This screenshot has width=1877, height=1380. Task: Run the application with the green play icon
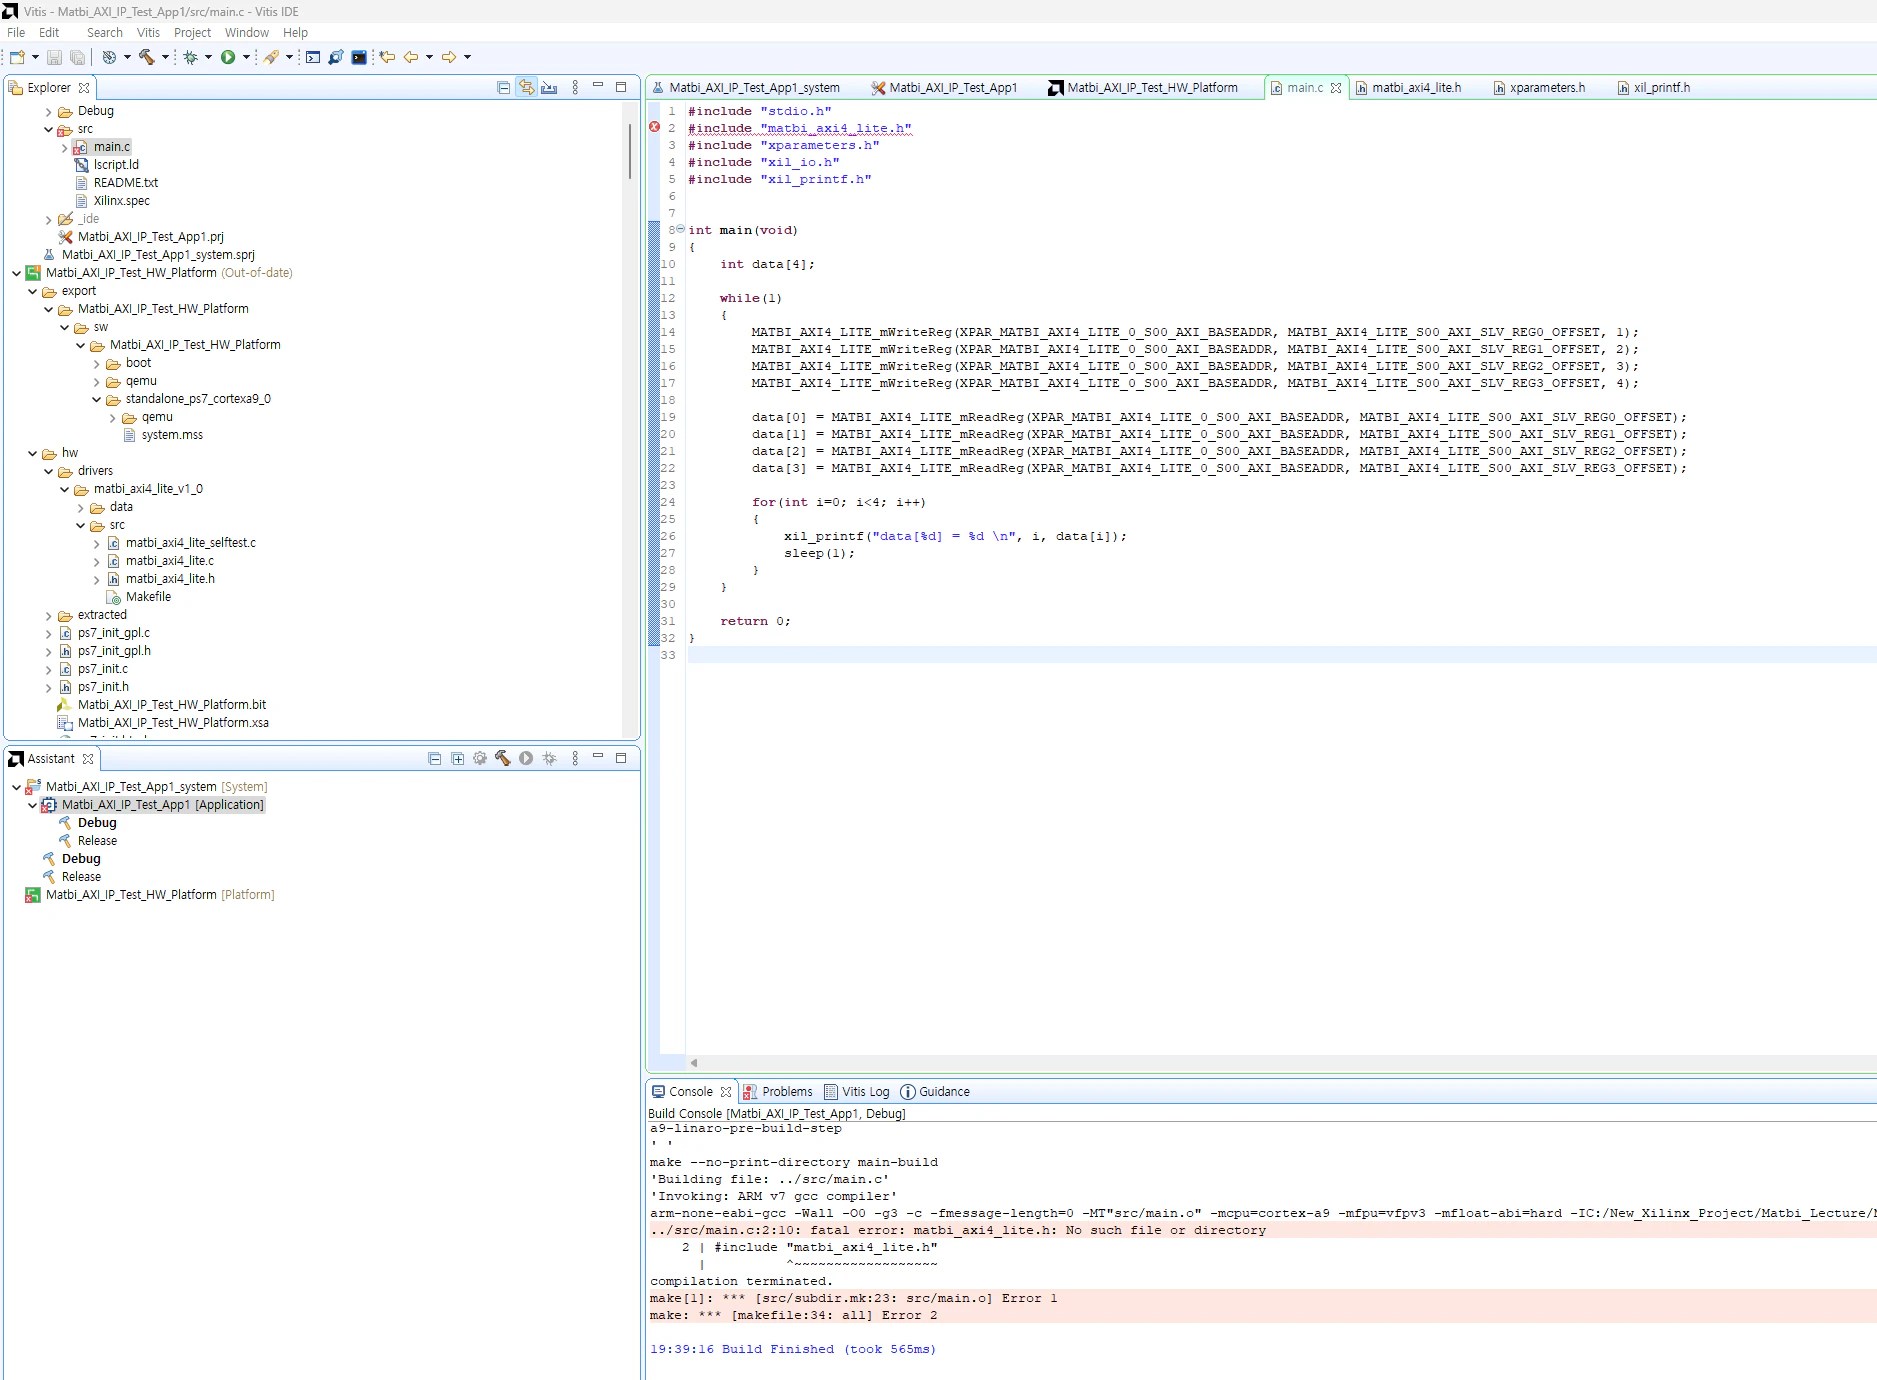pos(228,57)
